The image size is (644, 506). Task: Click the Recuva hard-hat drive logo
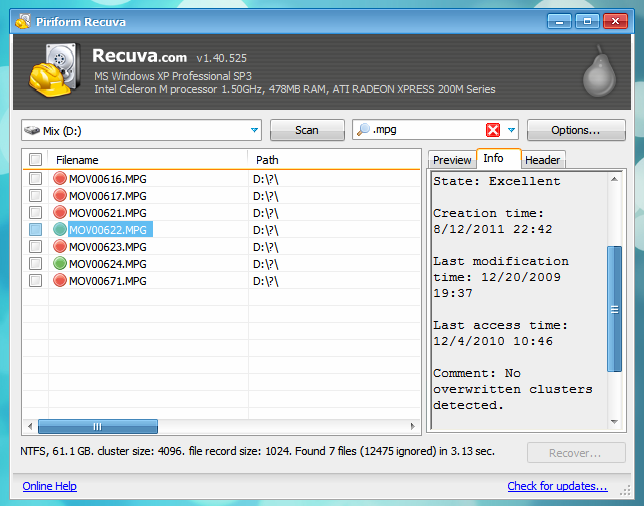click(55, 70)
